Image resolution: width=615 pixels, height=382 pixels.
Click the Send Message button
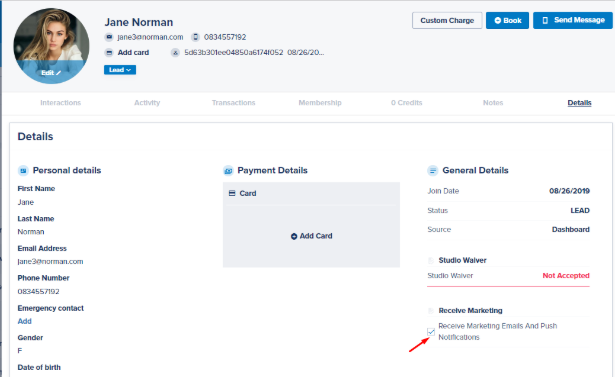coord(573,20)
